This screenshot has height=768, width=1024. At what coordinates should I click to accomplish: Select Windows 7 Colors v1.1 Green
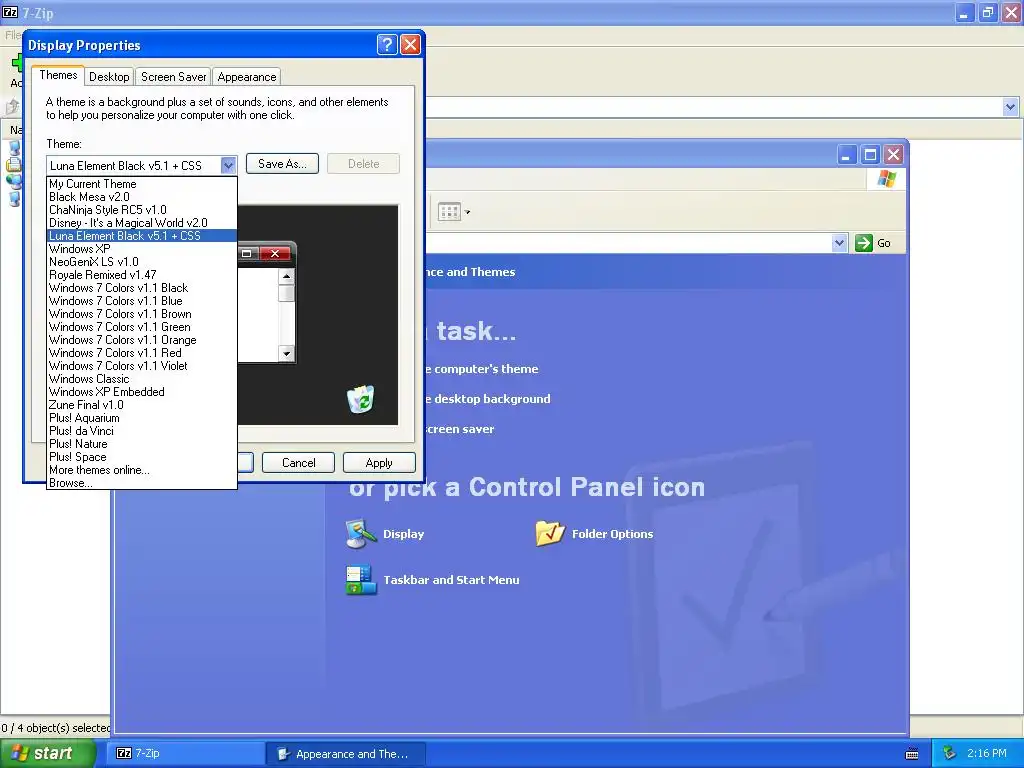142,327
